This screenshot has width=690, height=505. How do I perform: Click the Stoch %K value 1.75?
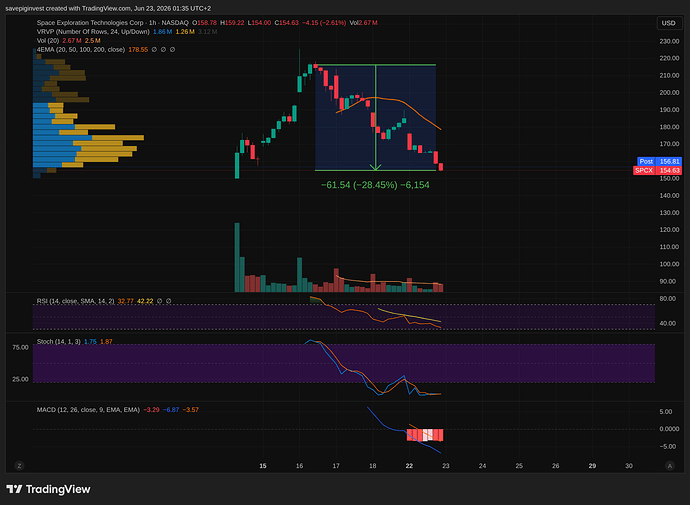point(90,341)
